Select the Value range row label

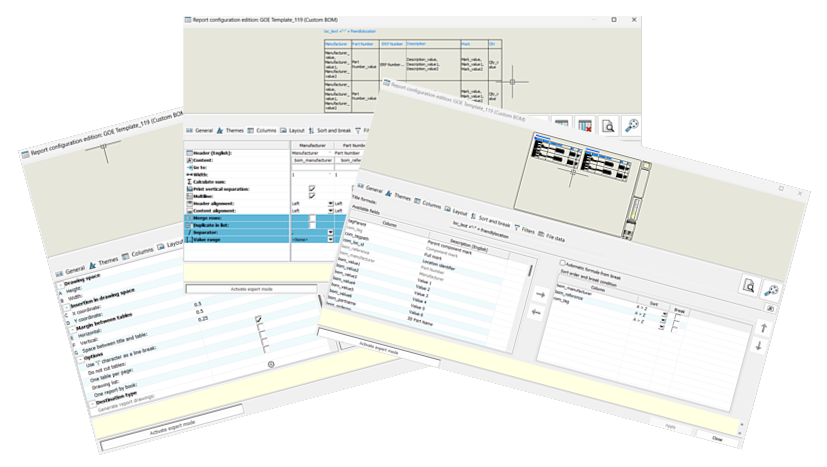[207, 240]
